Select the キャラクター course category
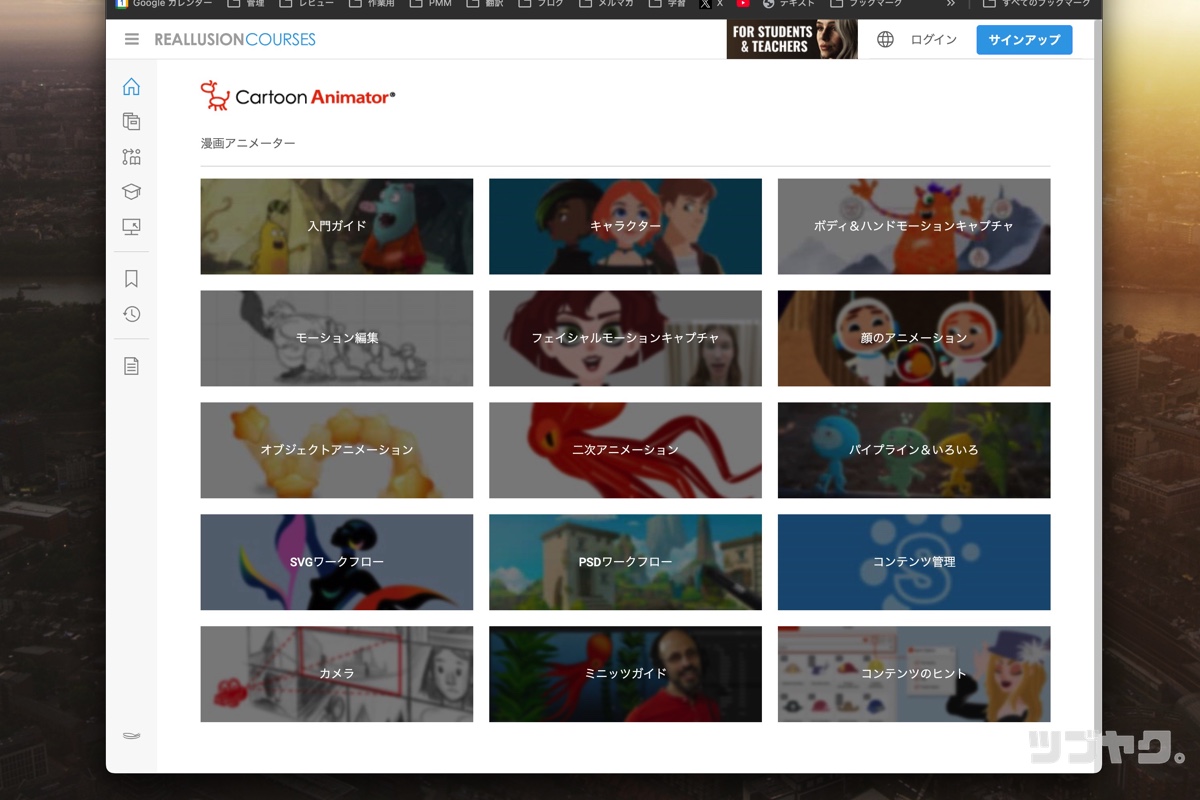This screenshot has width=1200, height=800. pyautogui.click(x=625, y=226)
